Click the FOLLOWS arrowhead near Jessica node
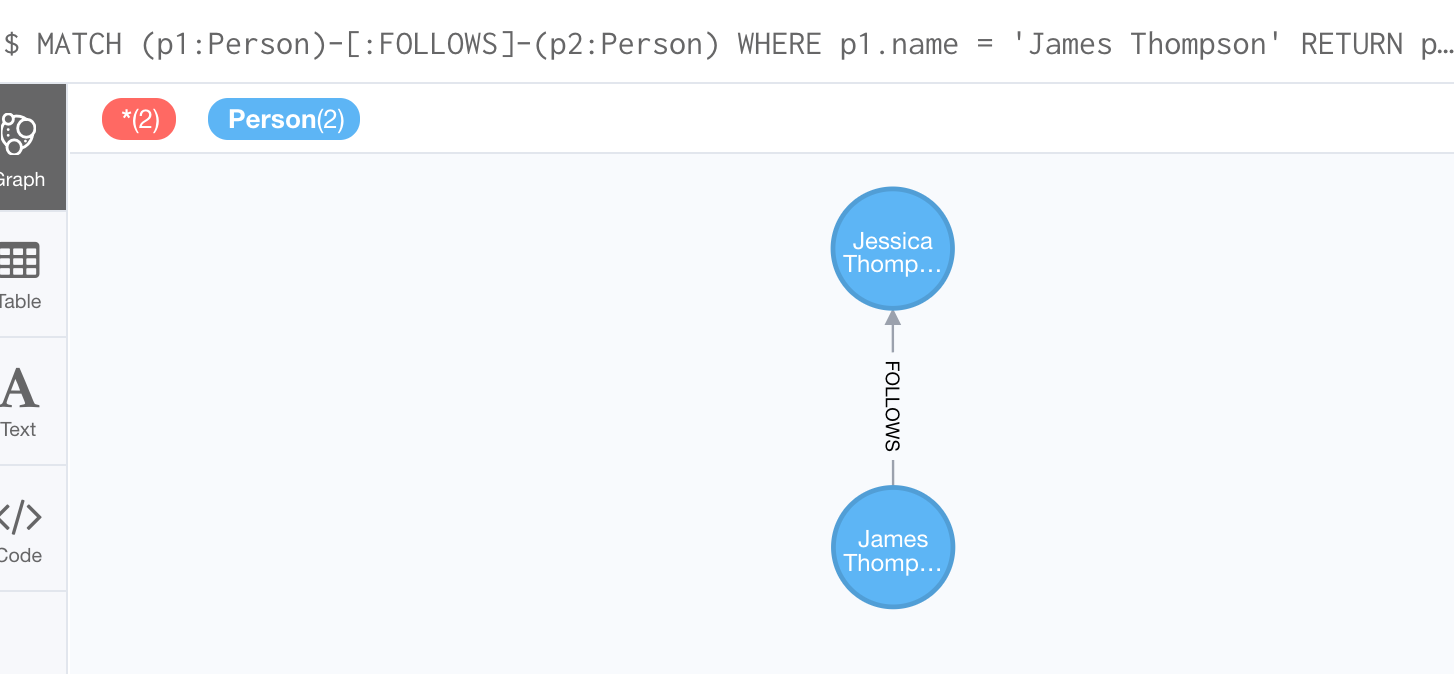Image resolution: width=1454 pixels, height=674 pixels. point(893,318)
